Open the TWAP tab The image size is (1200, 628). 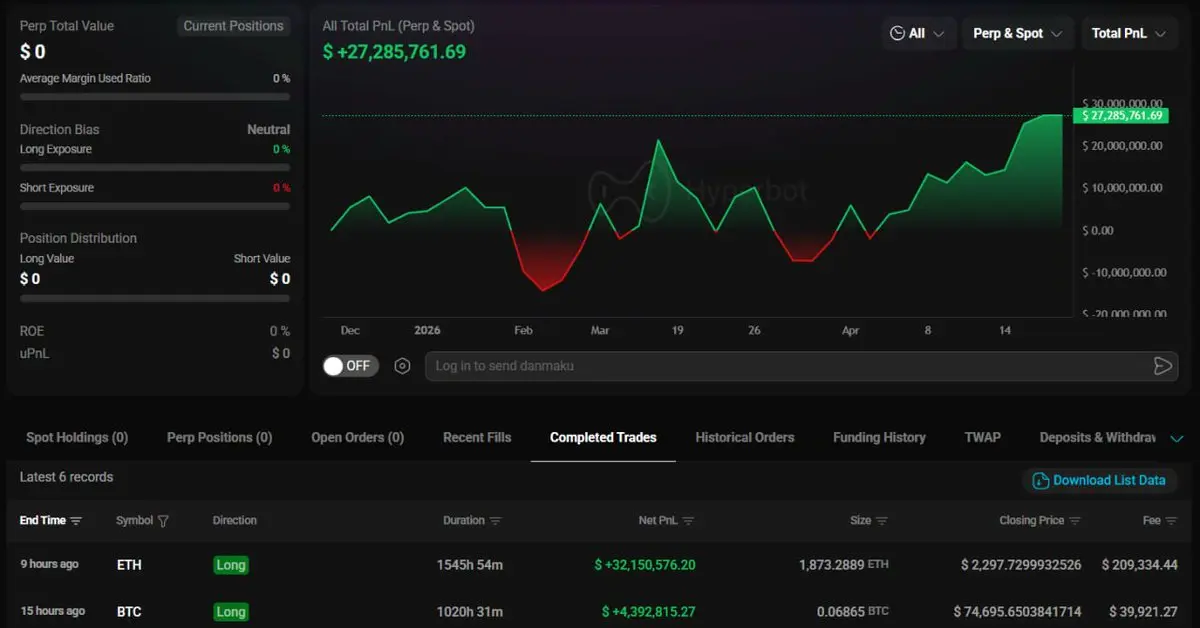tap(982, 437)
